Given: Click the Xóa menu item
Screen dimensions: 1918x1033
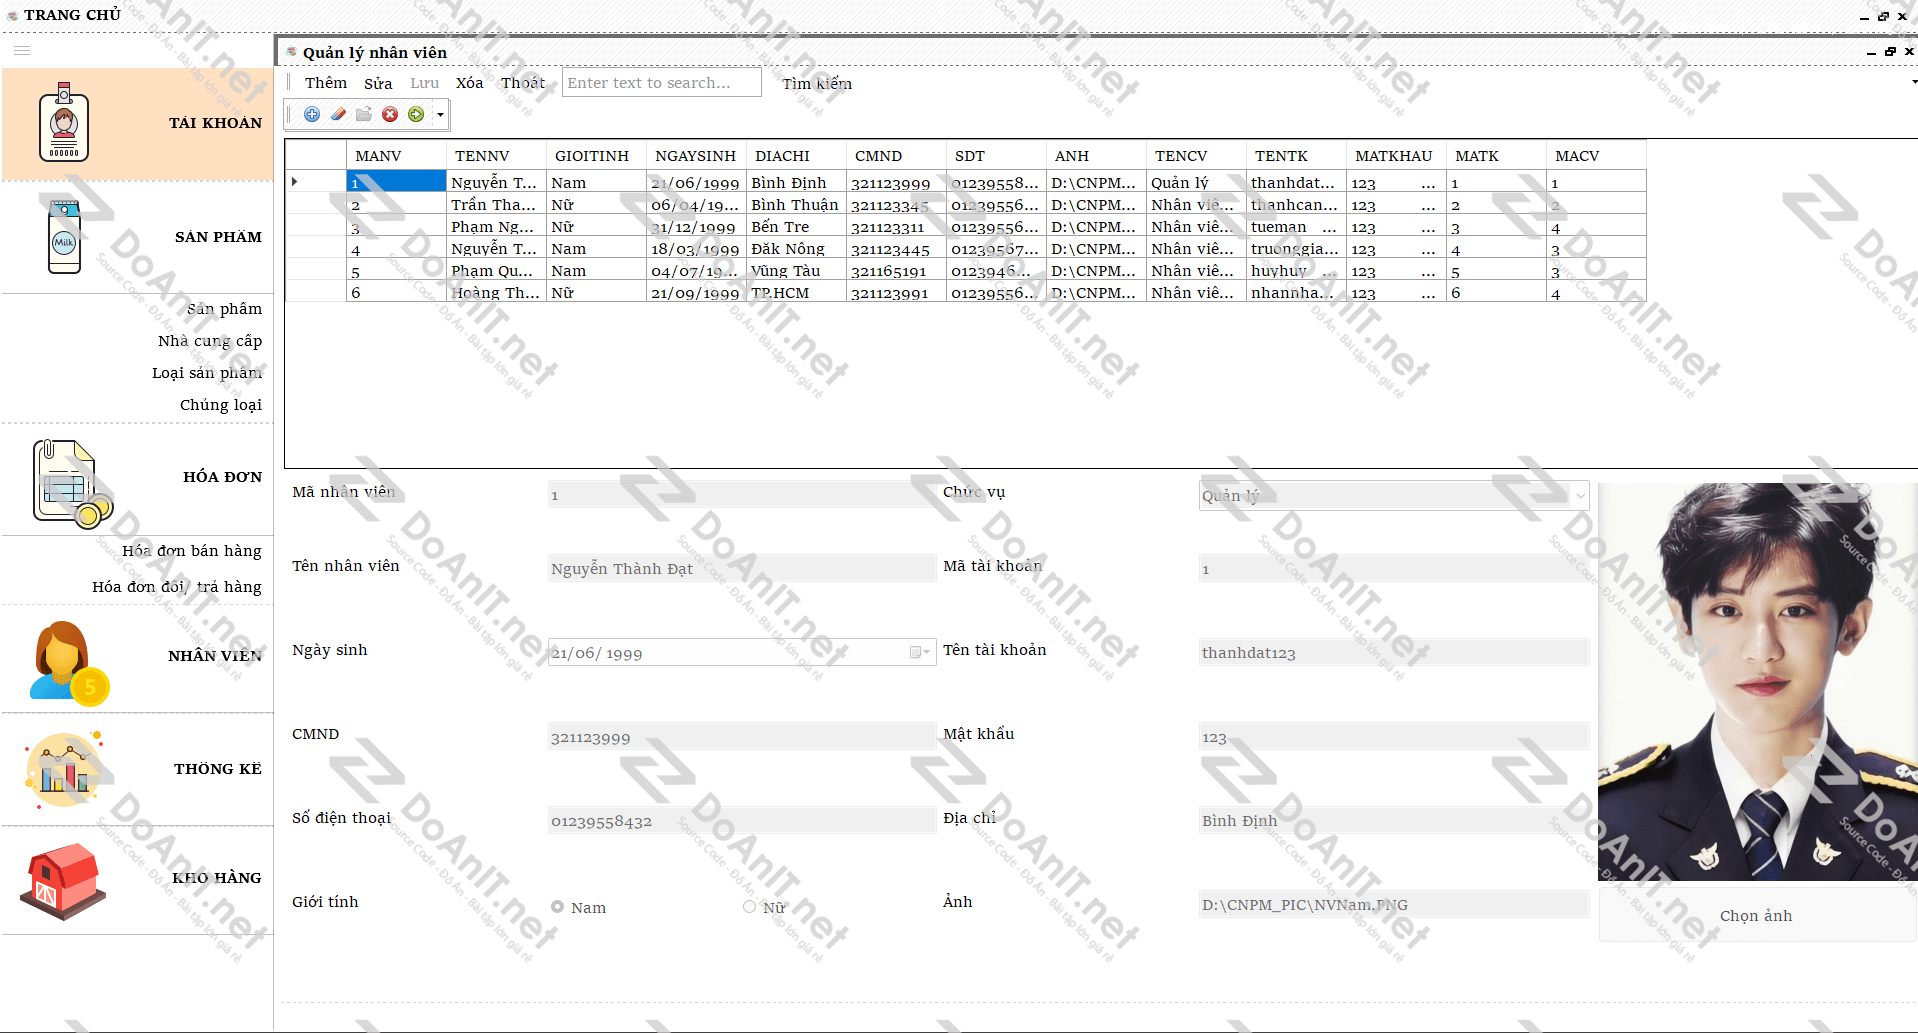Looking at the screenshot, I should coord(469,83).
